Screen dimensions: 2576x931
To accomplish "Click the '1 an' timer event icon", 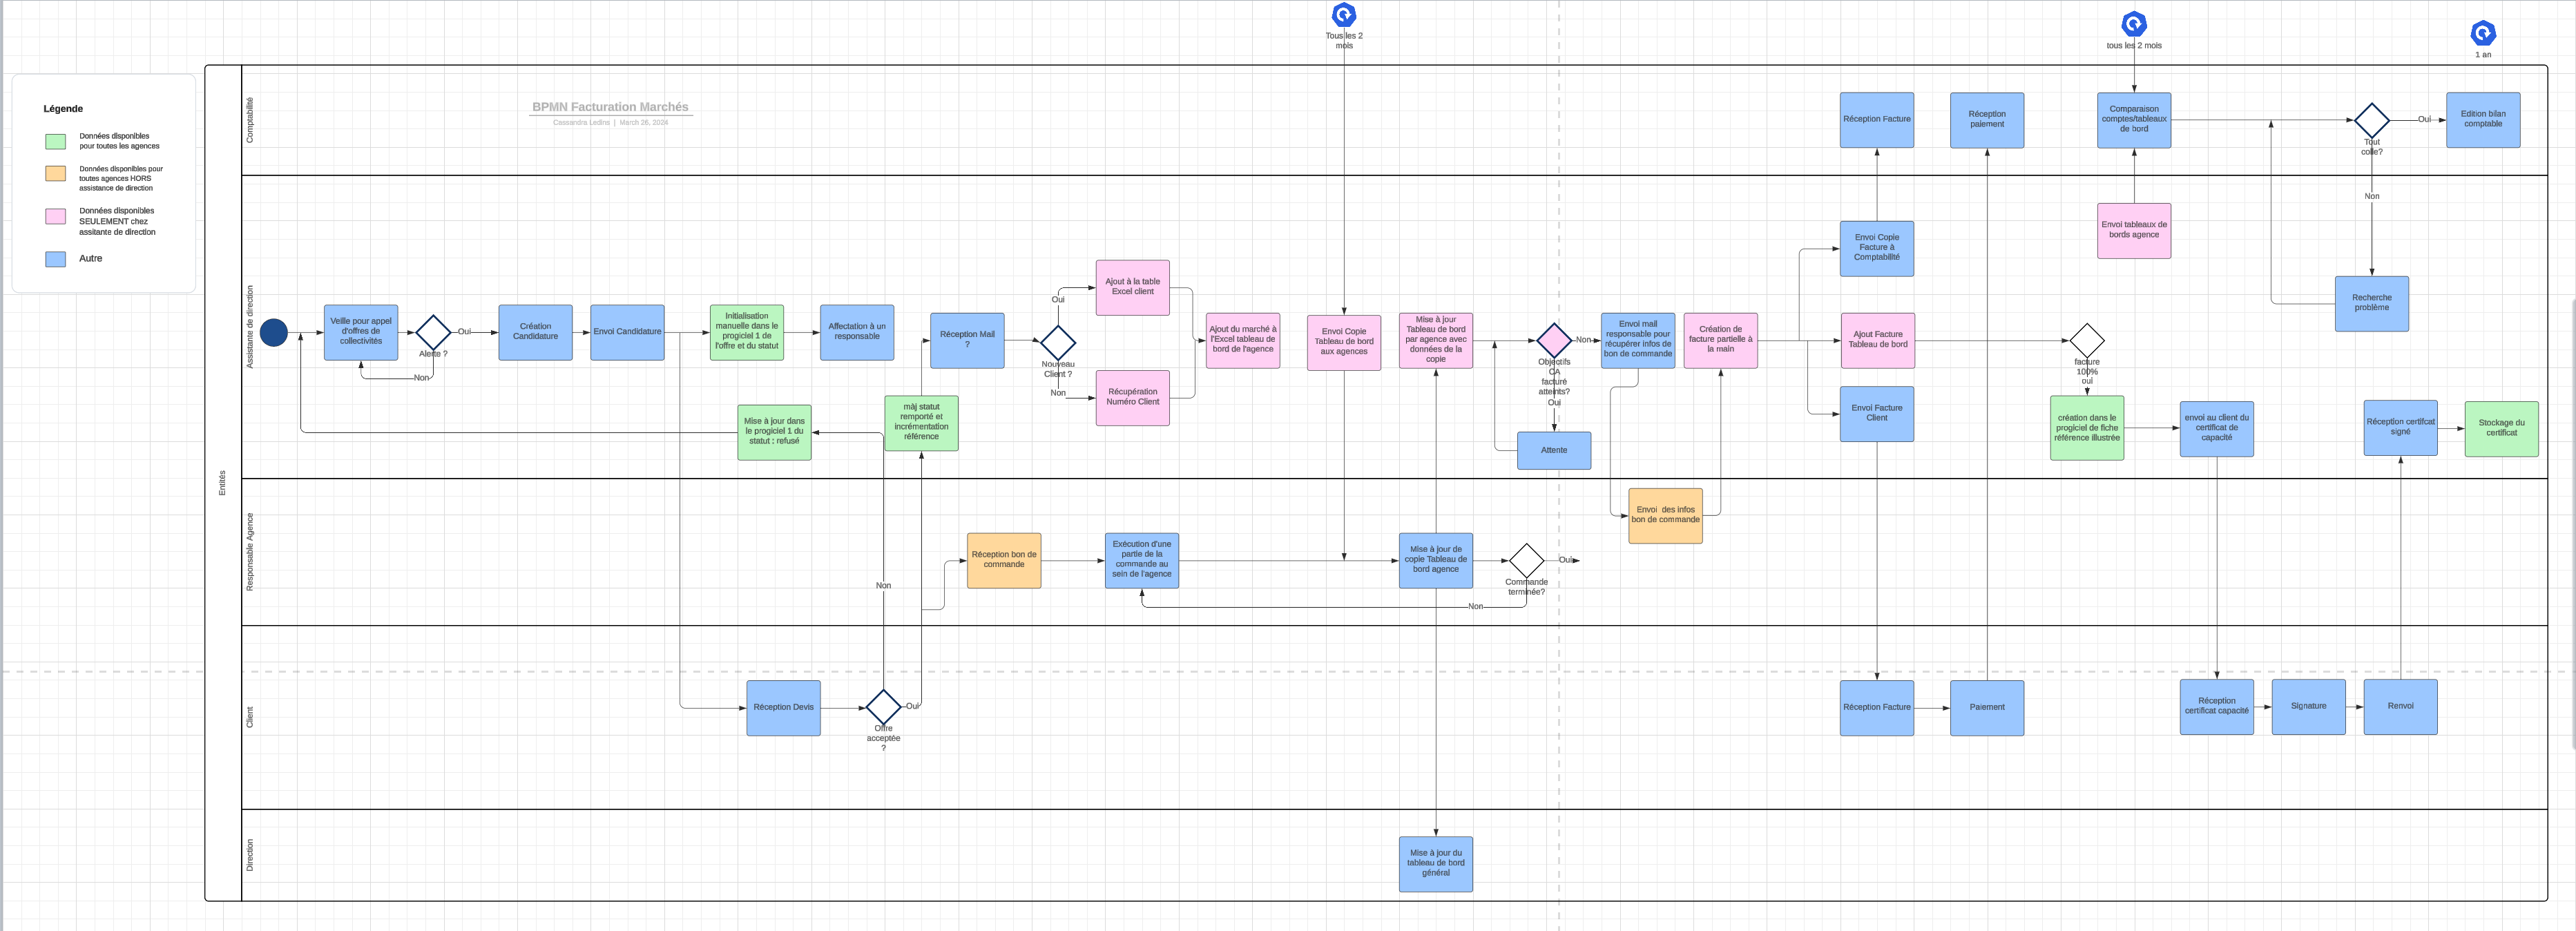I will click(x=2482, y=33).
